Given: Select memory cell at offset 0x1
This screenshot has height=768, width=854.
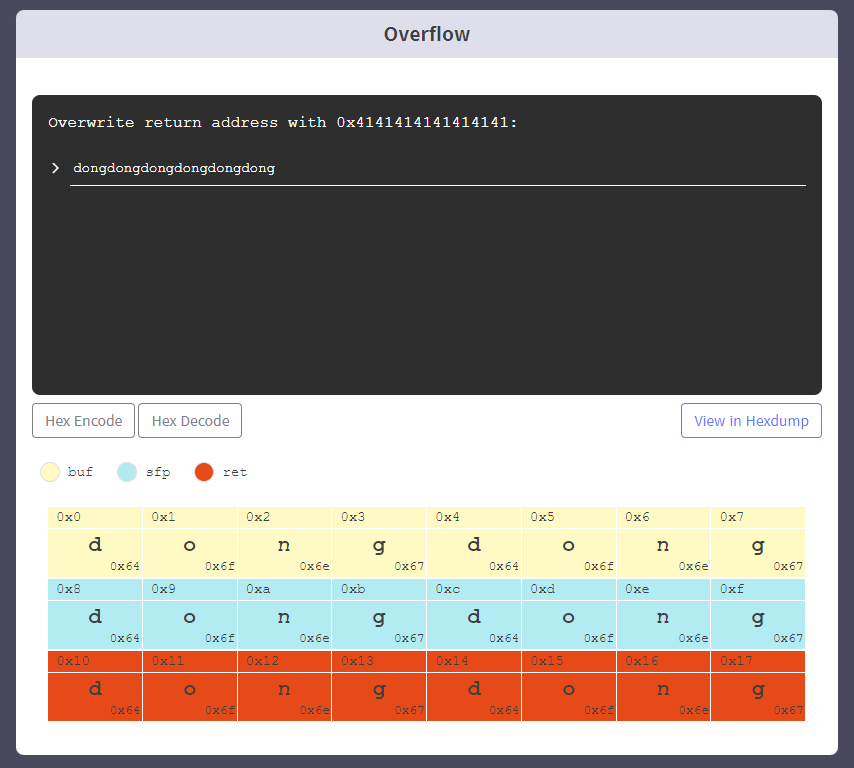Looking at the screenshot, I should tap(190, 542).
